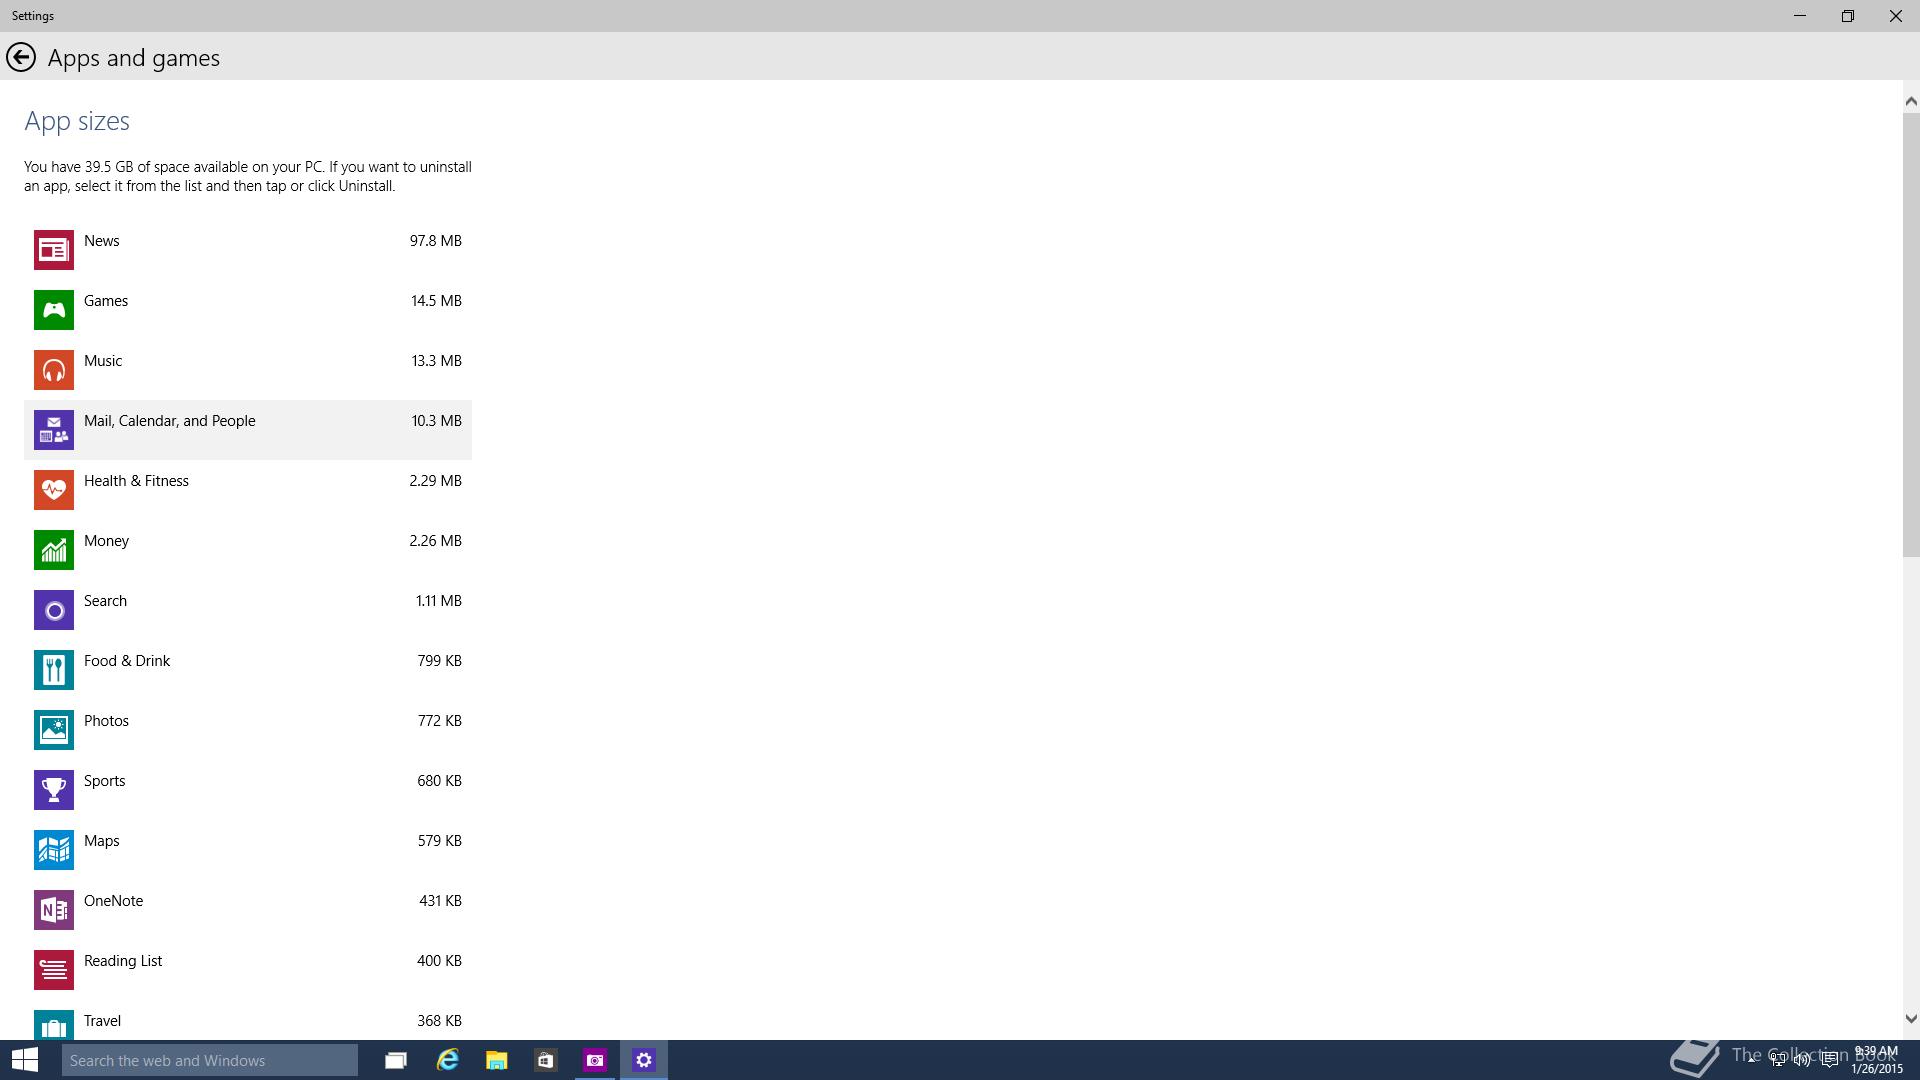Click the 1.11 MB size value
Image resolution: width=1920 pixels, height=1080 pixels.
[439, 601]
